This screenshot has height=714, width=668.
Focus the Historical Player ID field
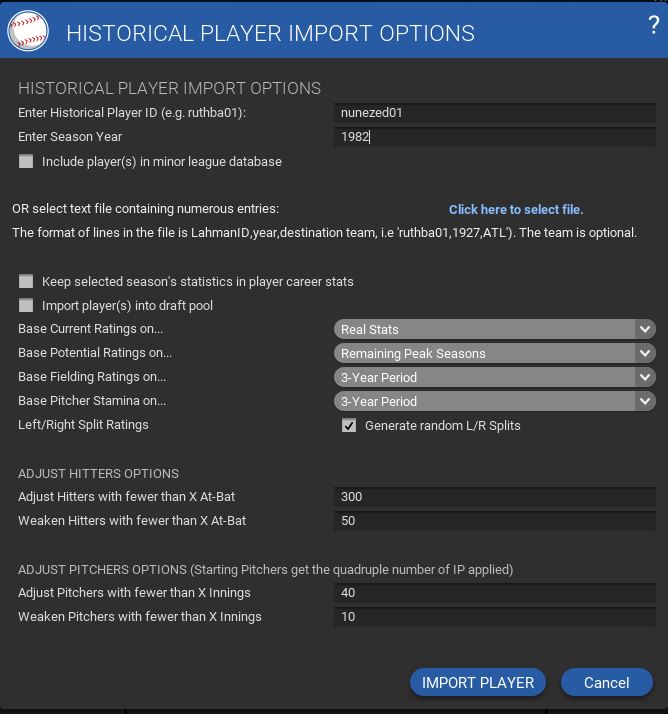(x=494, y=113)
